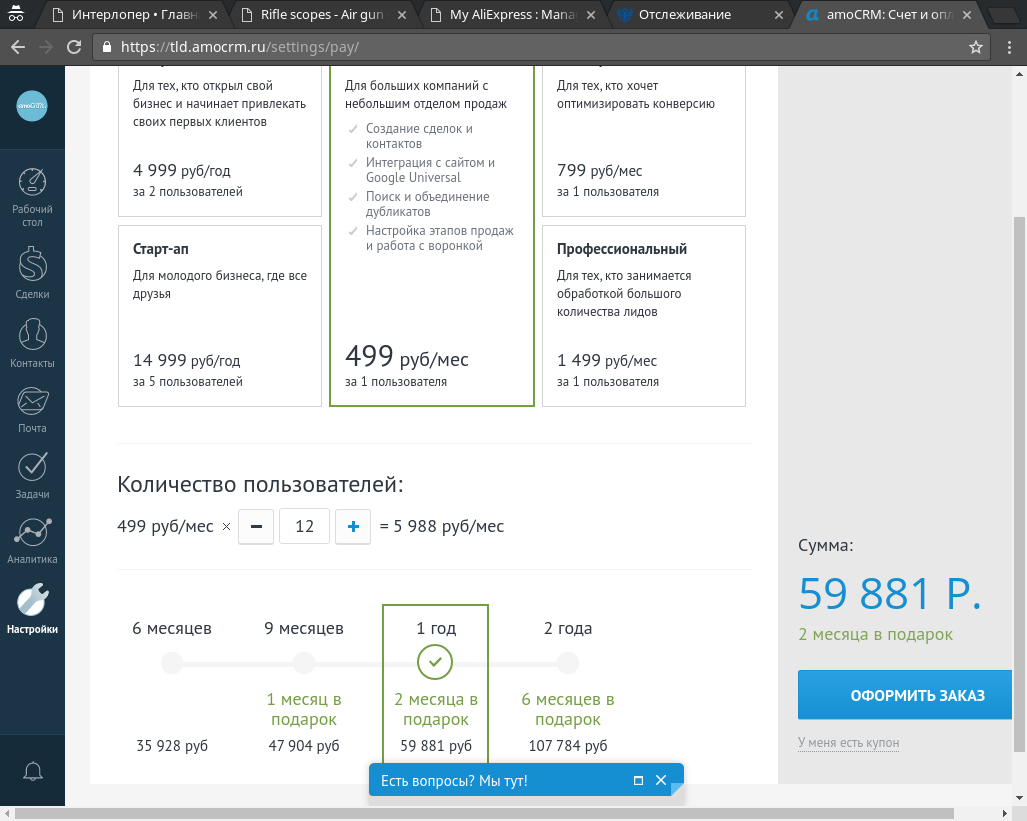
Task: Go to Контакты in sidebar
Action: (32, 343)
